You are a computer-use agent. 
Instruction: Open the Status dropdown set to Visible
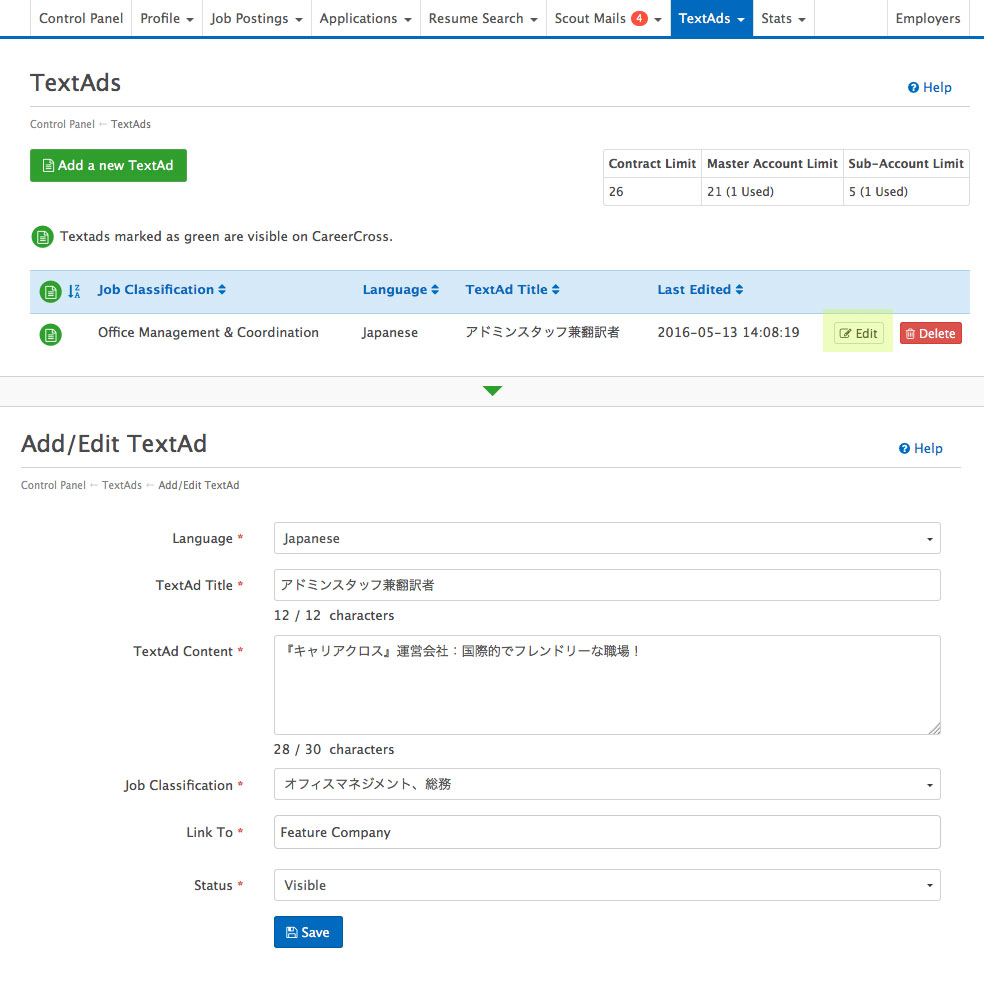(607, 885)
